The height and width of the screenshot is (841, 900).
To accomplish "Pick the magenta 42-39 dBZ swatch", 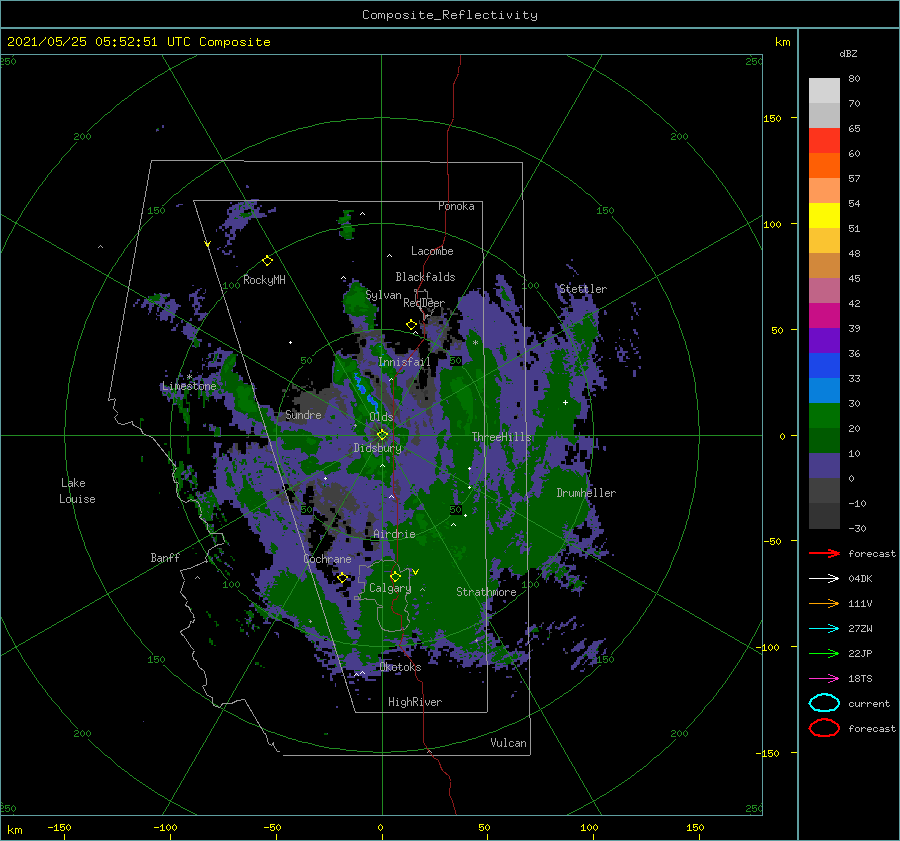I will [x=824, y=315].
